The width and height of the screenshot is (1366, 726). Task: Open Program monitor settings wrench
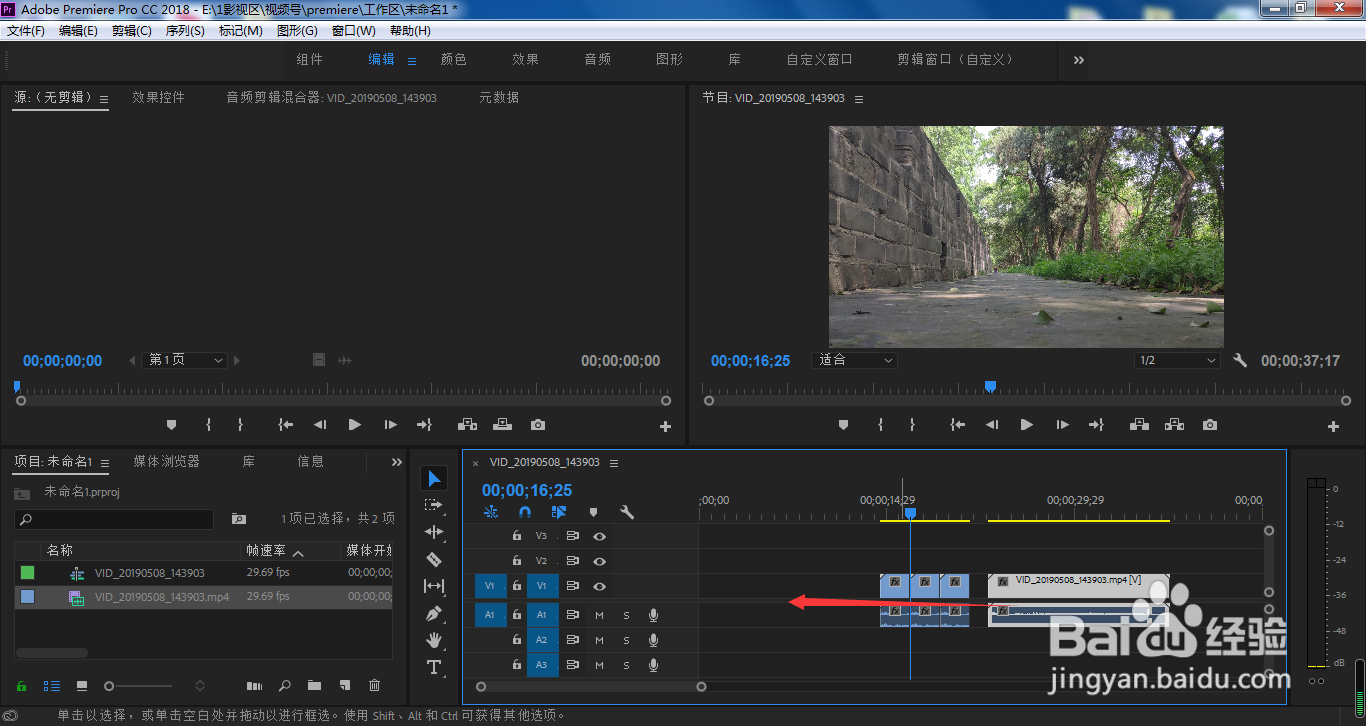point(1240,361)
